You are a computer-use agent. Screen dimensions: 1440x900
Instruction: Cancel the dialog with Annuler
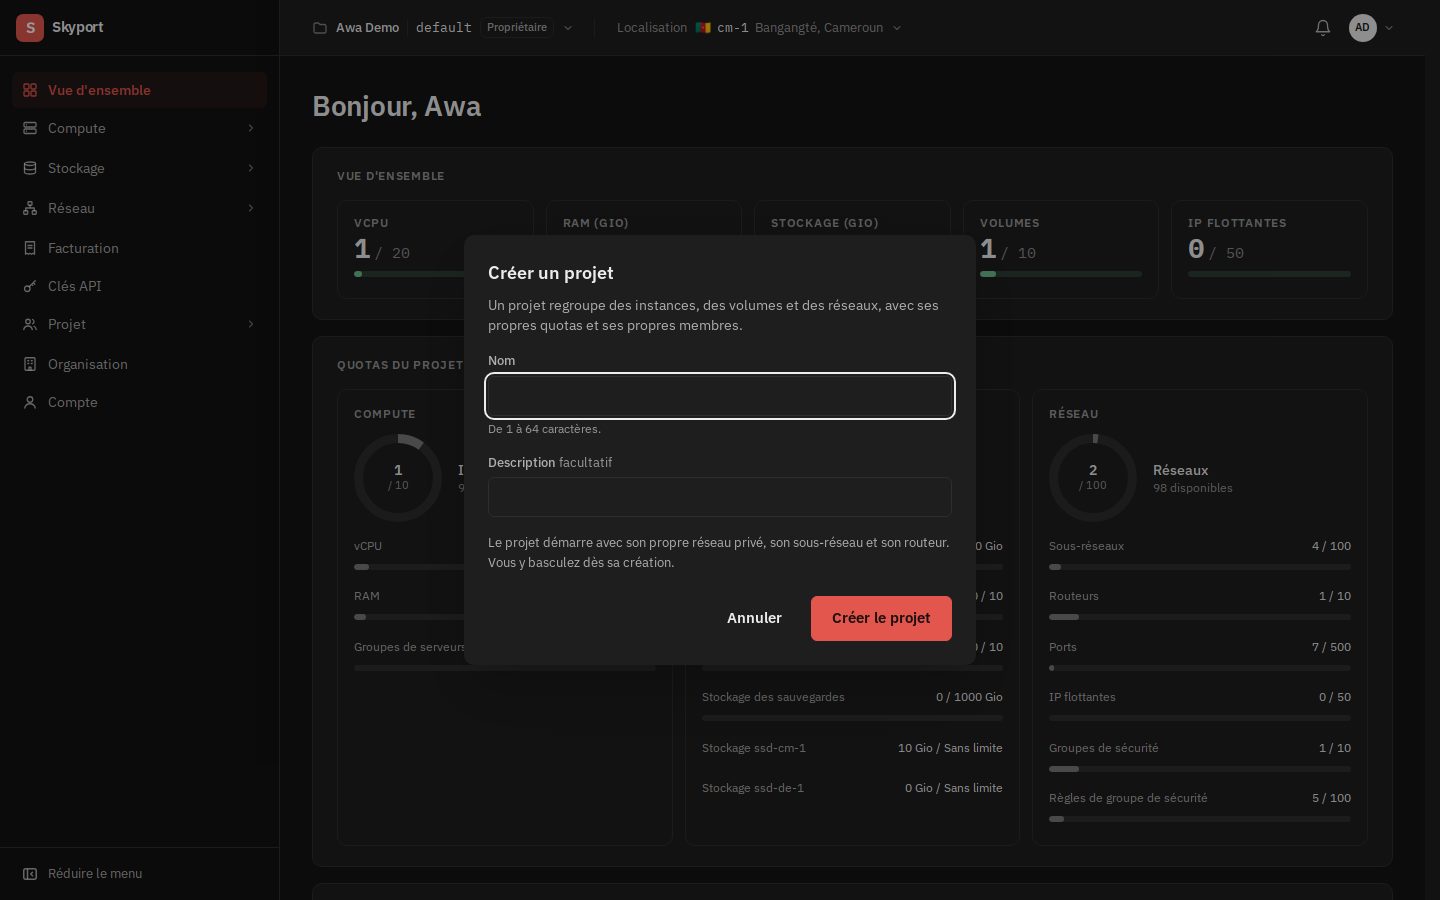tap(754, 618)
